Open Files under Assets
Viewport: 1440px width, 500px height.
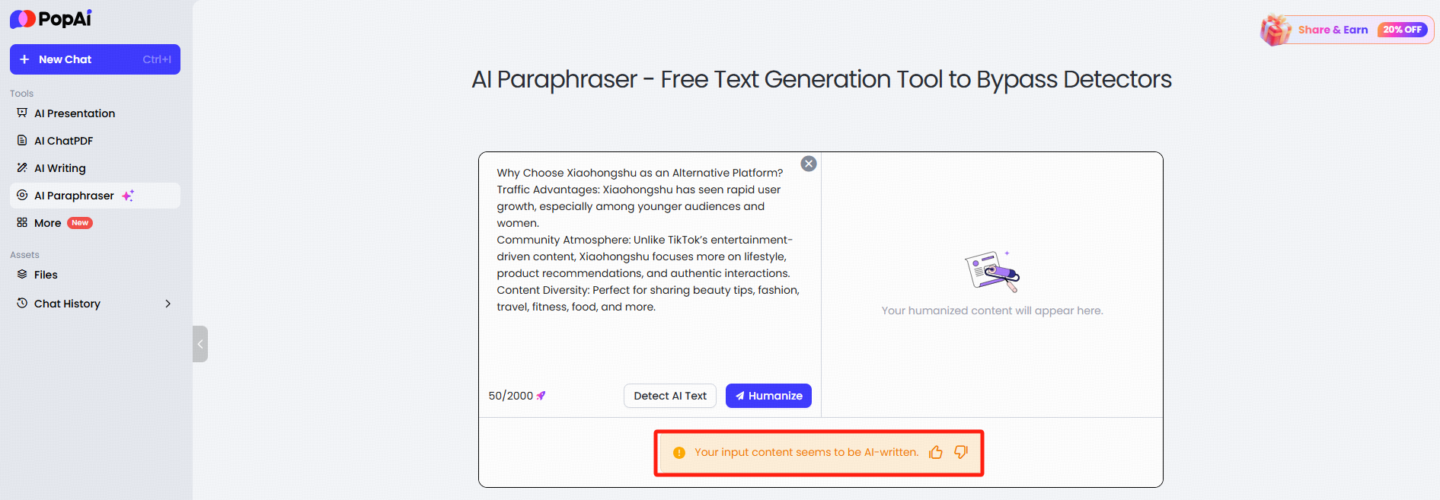point(95,274)
